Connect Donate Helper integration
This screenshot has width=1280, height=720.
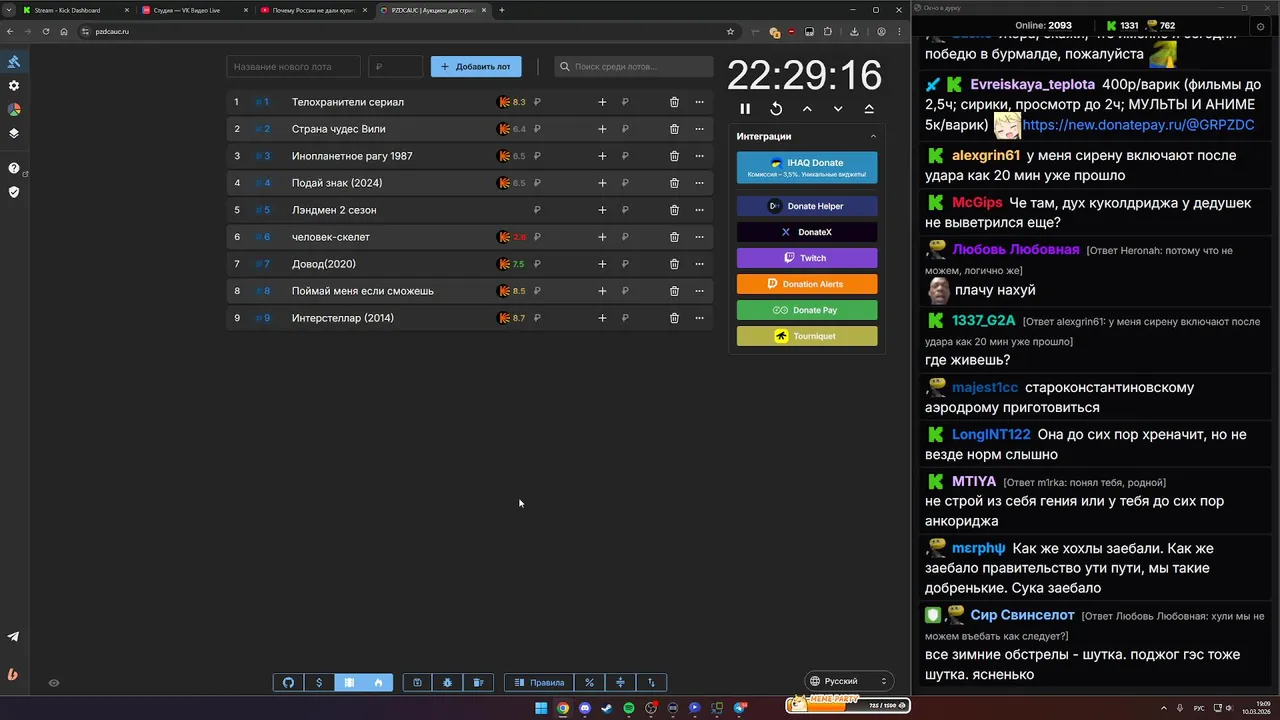pos(807,206)
